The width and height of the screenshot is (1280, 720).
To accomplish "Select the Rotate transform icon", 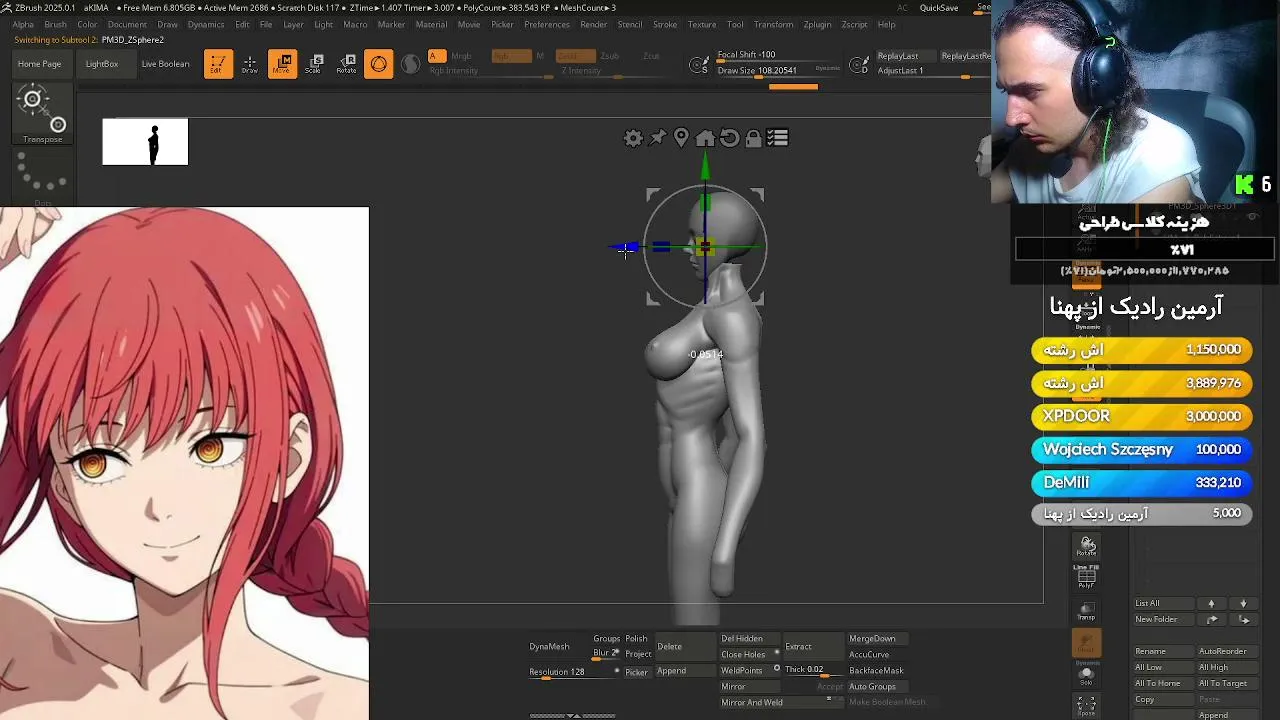I will pyautogui.click(x=346, y=64).
